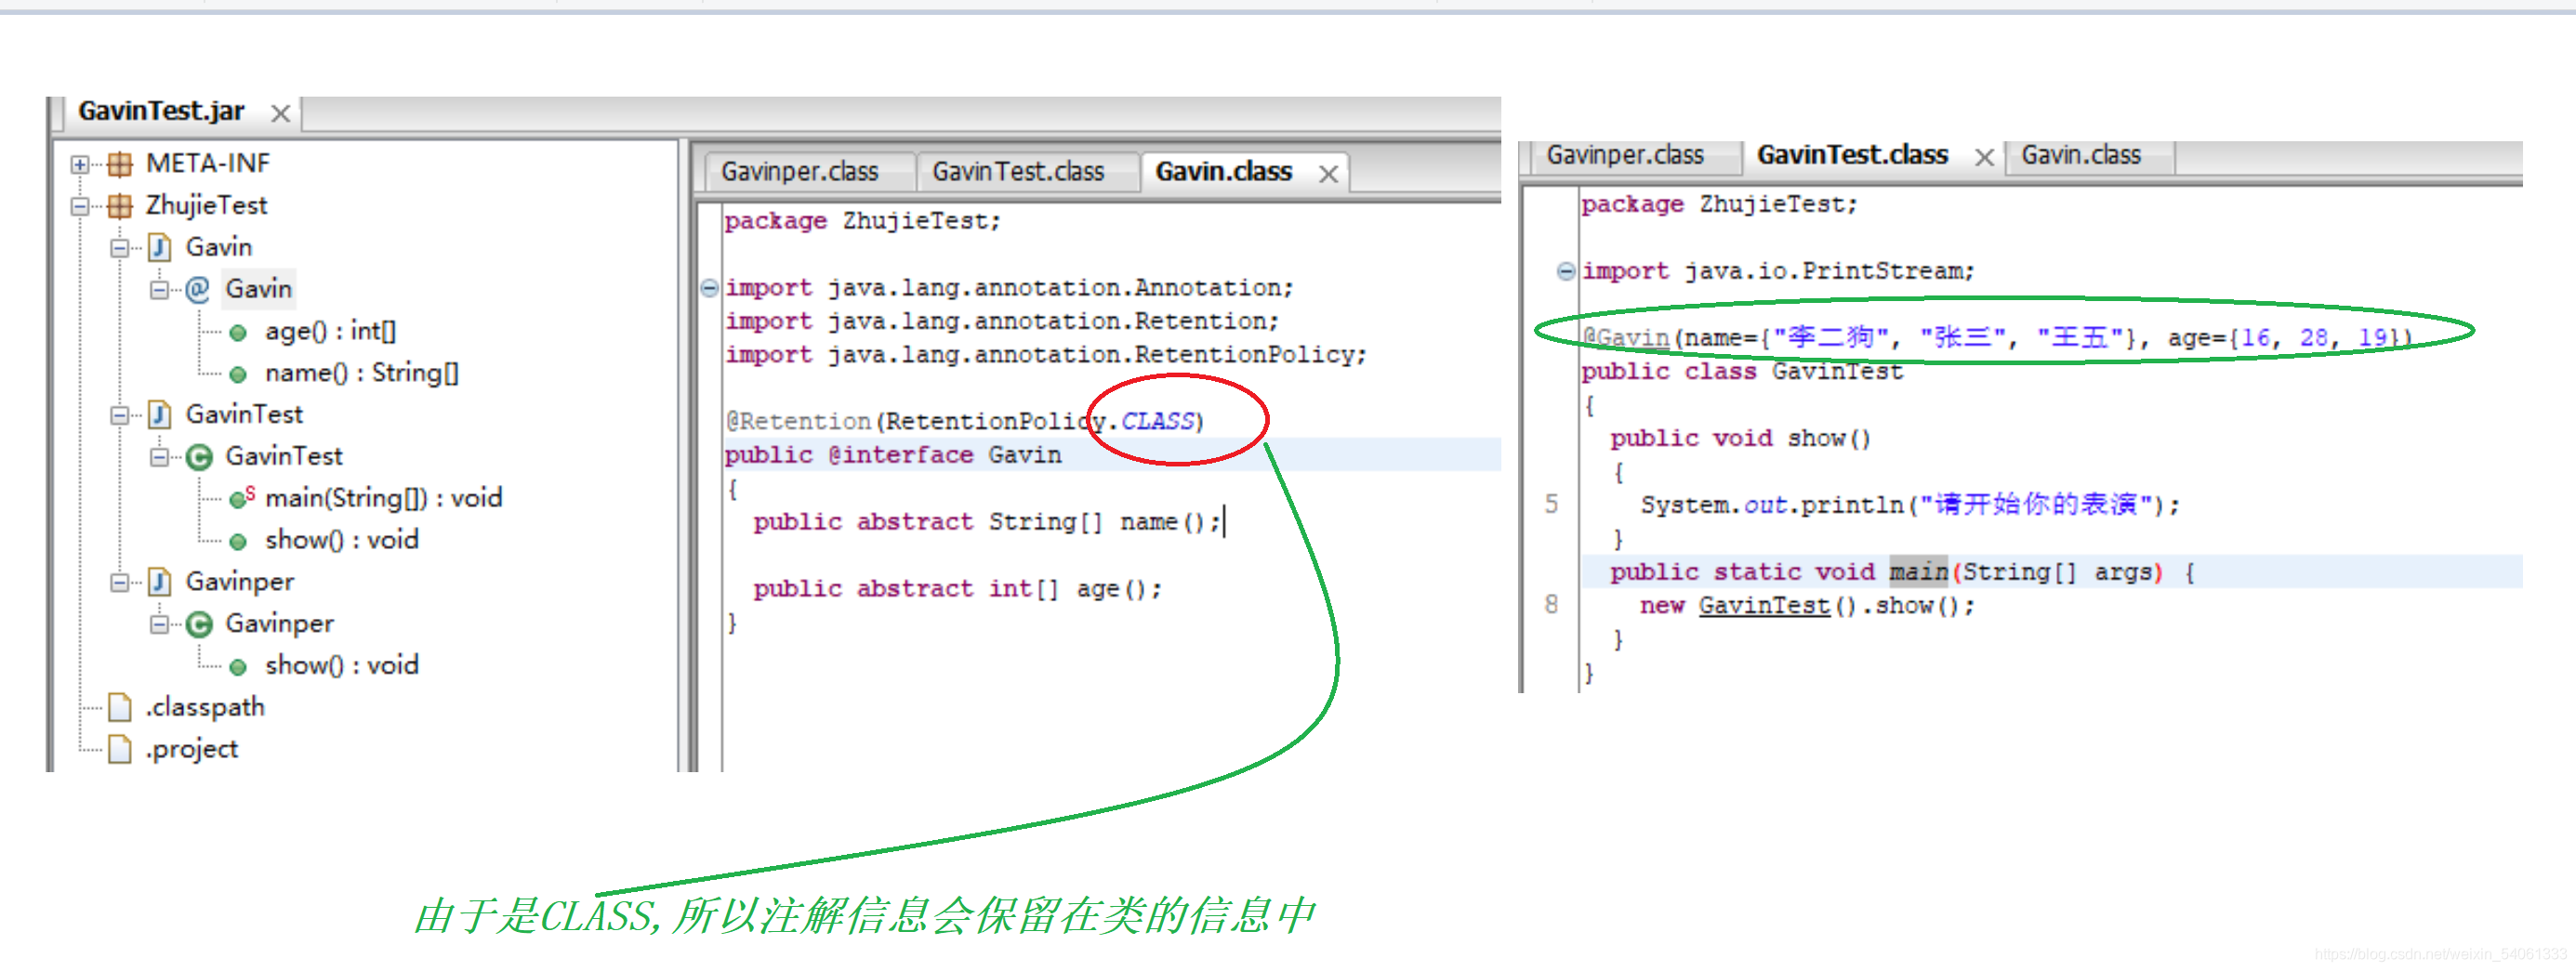Click the .project file icon
2576x971 pixels.
click(120, 749)
